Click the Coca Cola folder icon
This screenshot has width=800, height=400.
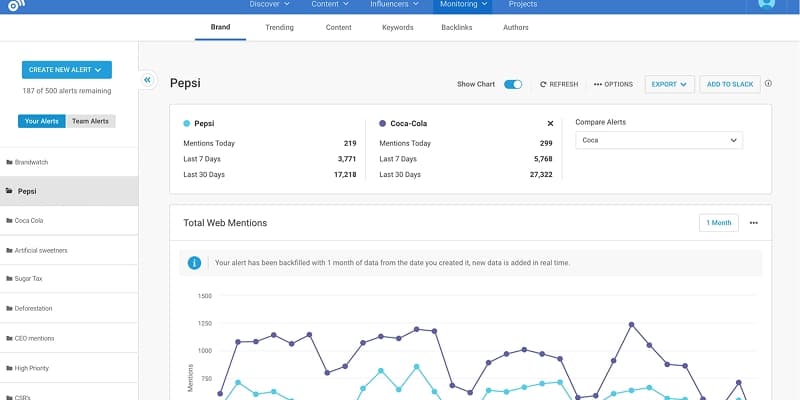[9, 221]
